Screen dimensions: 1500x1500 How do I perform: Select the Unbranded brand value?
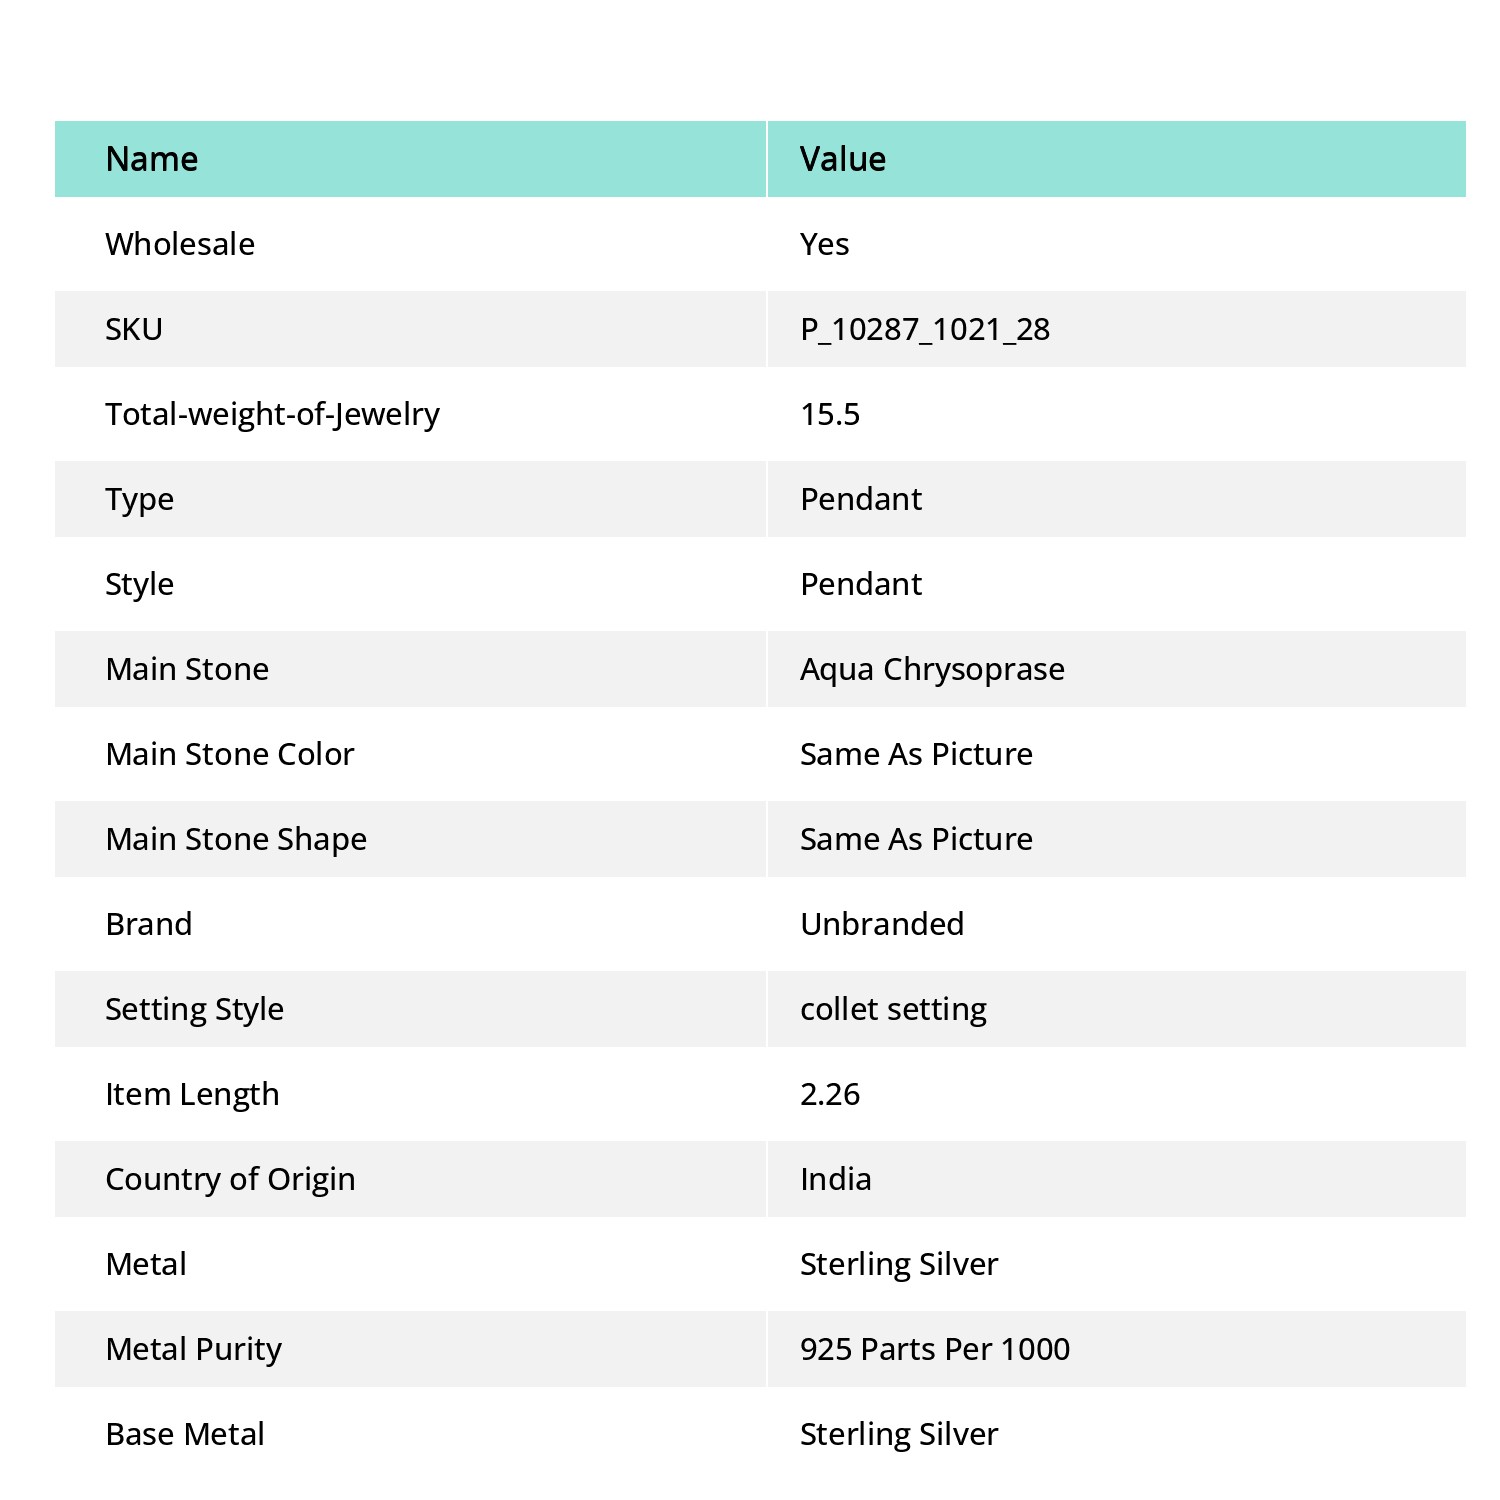click(882, 924)
